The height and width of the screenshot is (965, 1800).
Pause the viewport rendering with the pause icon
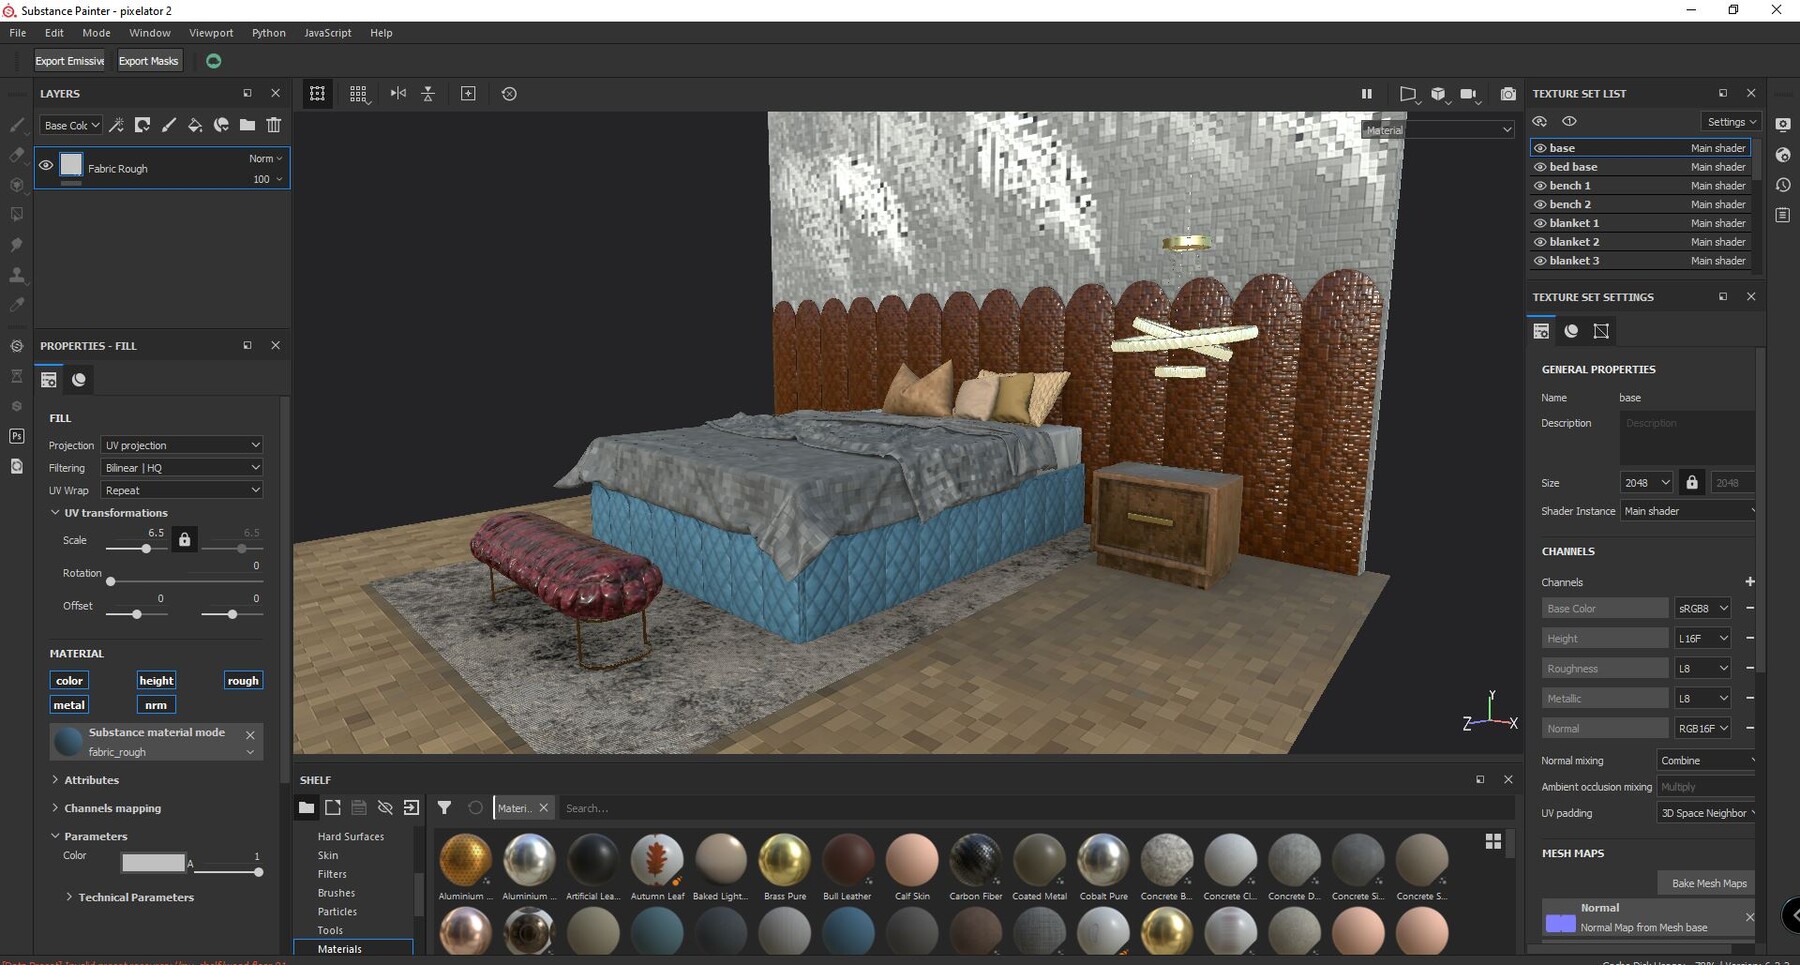[1367, 93]
